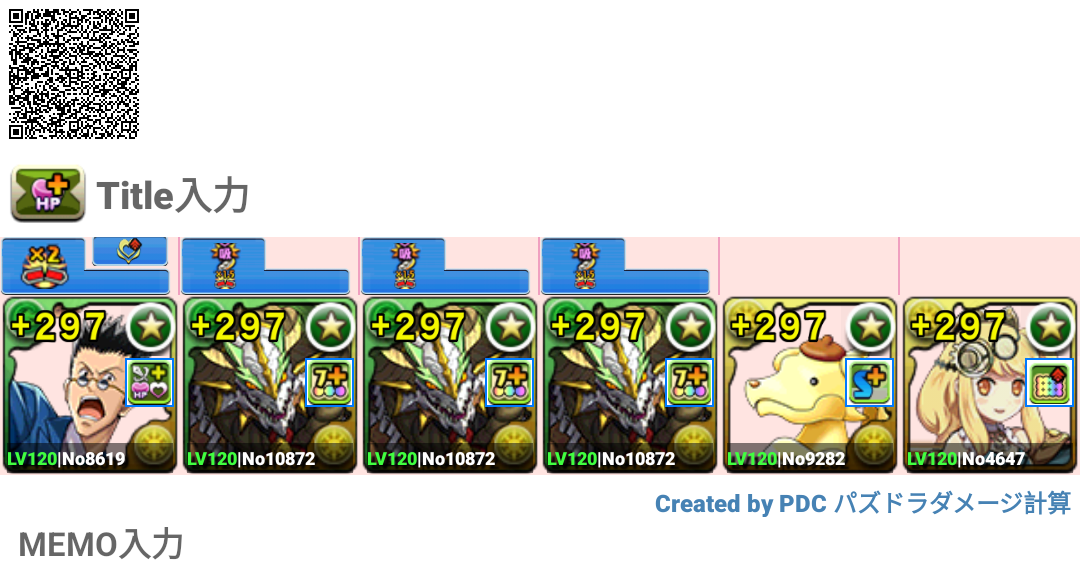Open the Created by PDC link

862,504
